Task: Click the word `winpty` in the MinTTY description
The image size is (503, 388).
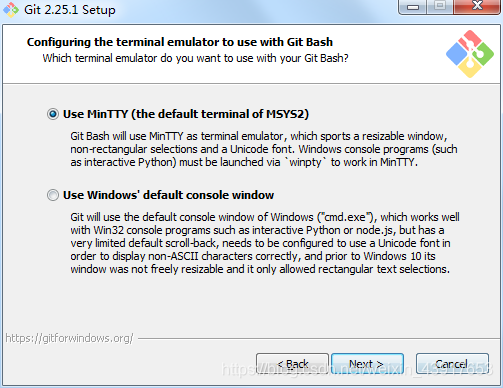Action: click(305, 162)
